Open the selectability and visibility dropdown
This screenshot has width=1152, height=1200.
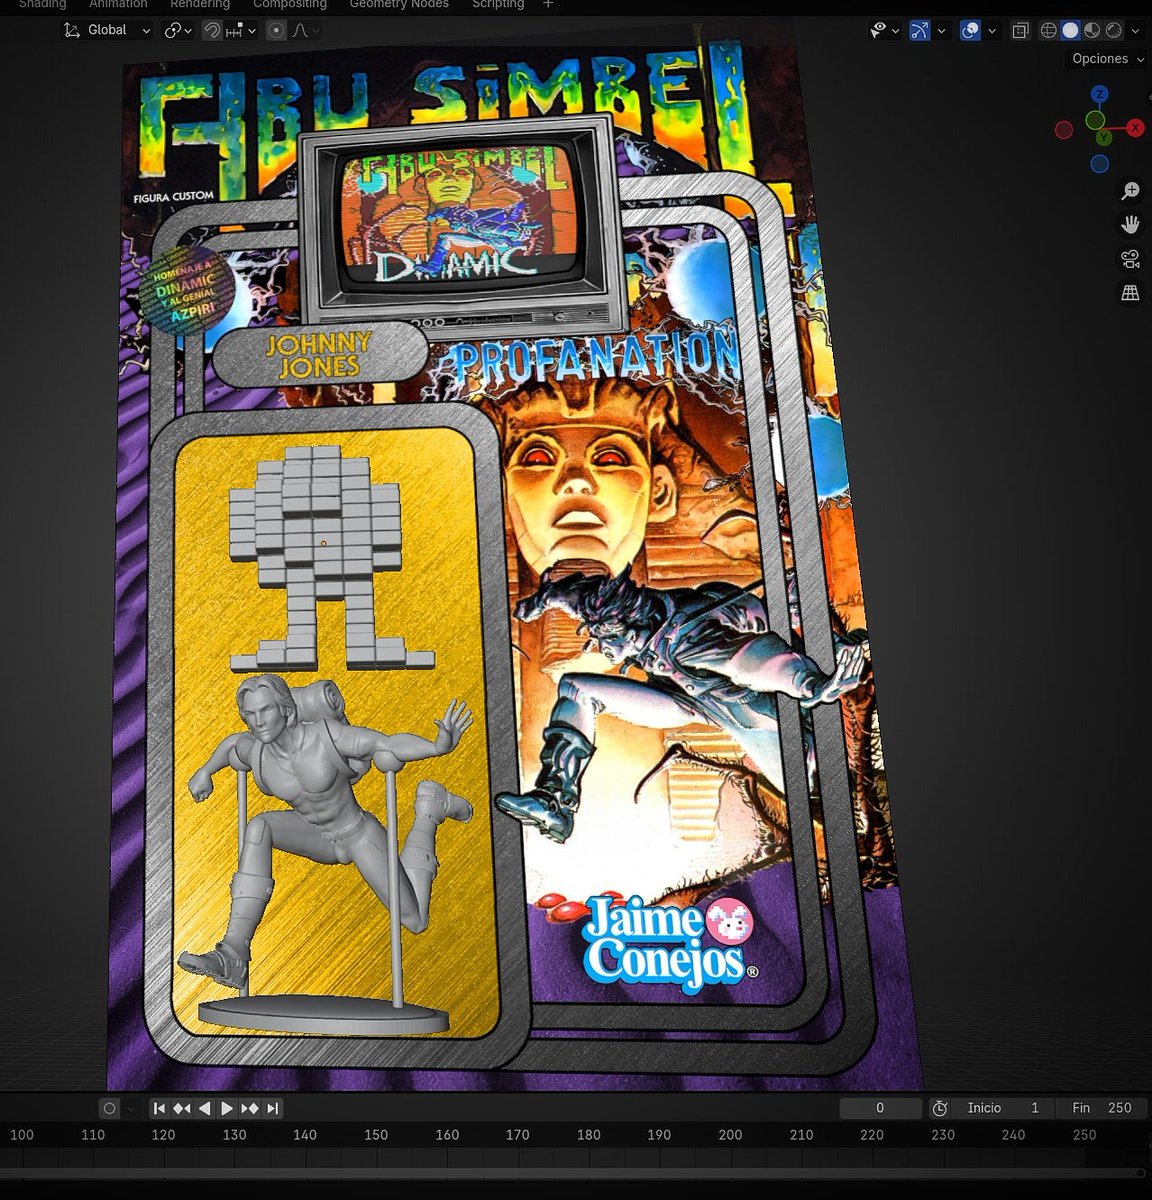(884, 30)
